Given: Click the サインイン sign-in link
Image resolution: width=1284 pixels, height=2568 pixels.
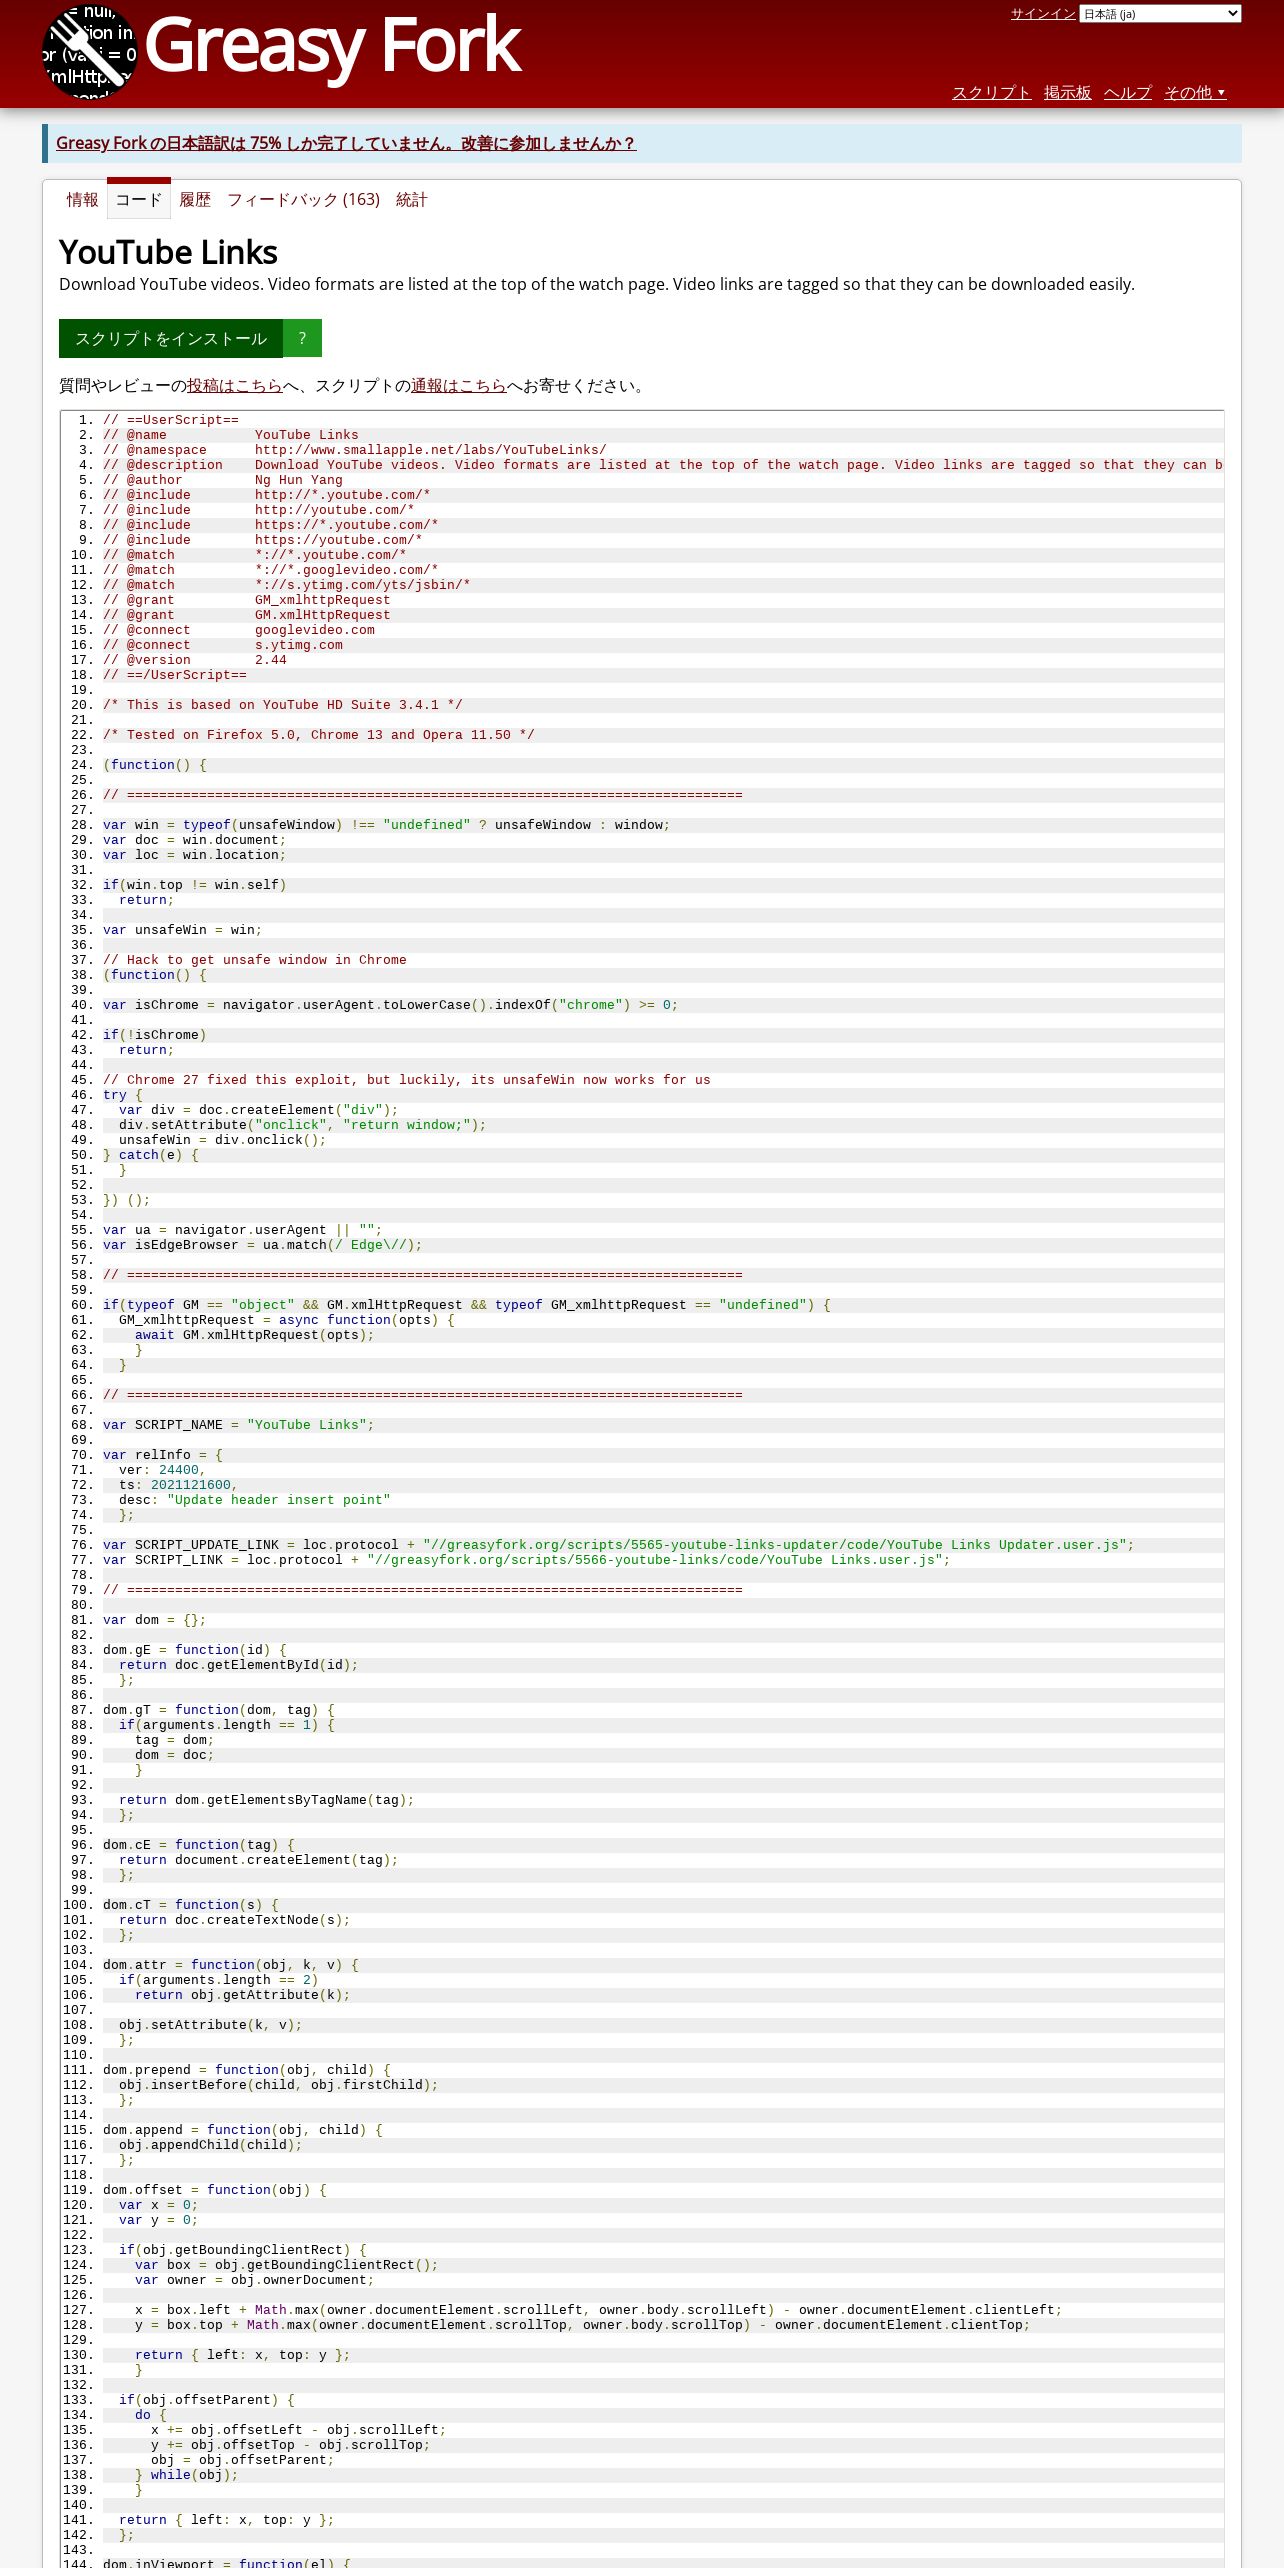Looking at the screenshot, I should [1042, 14].
